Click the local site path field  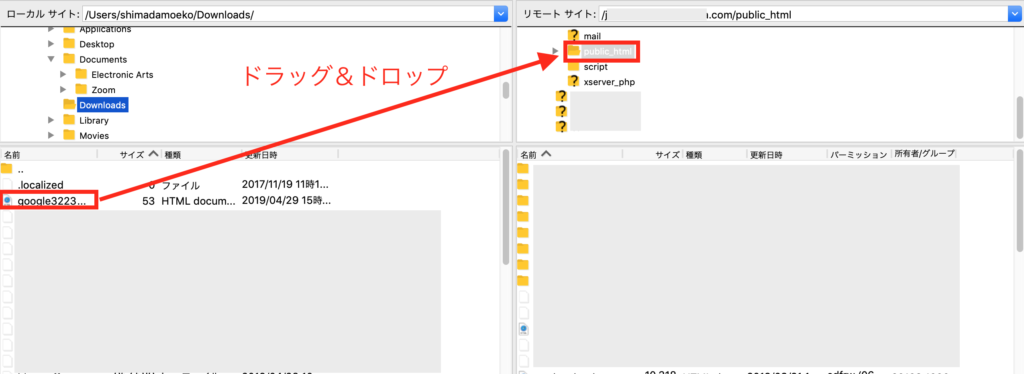tap(289, 14)
